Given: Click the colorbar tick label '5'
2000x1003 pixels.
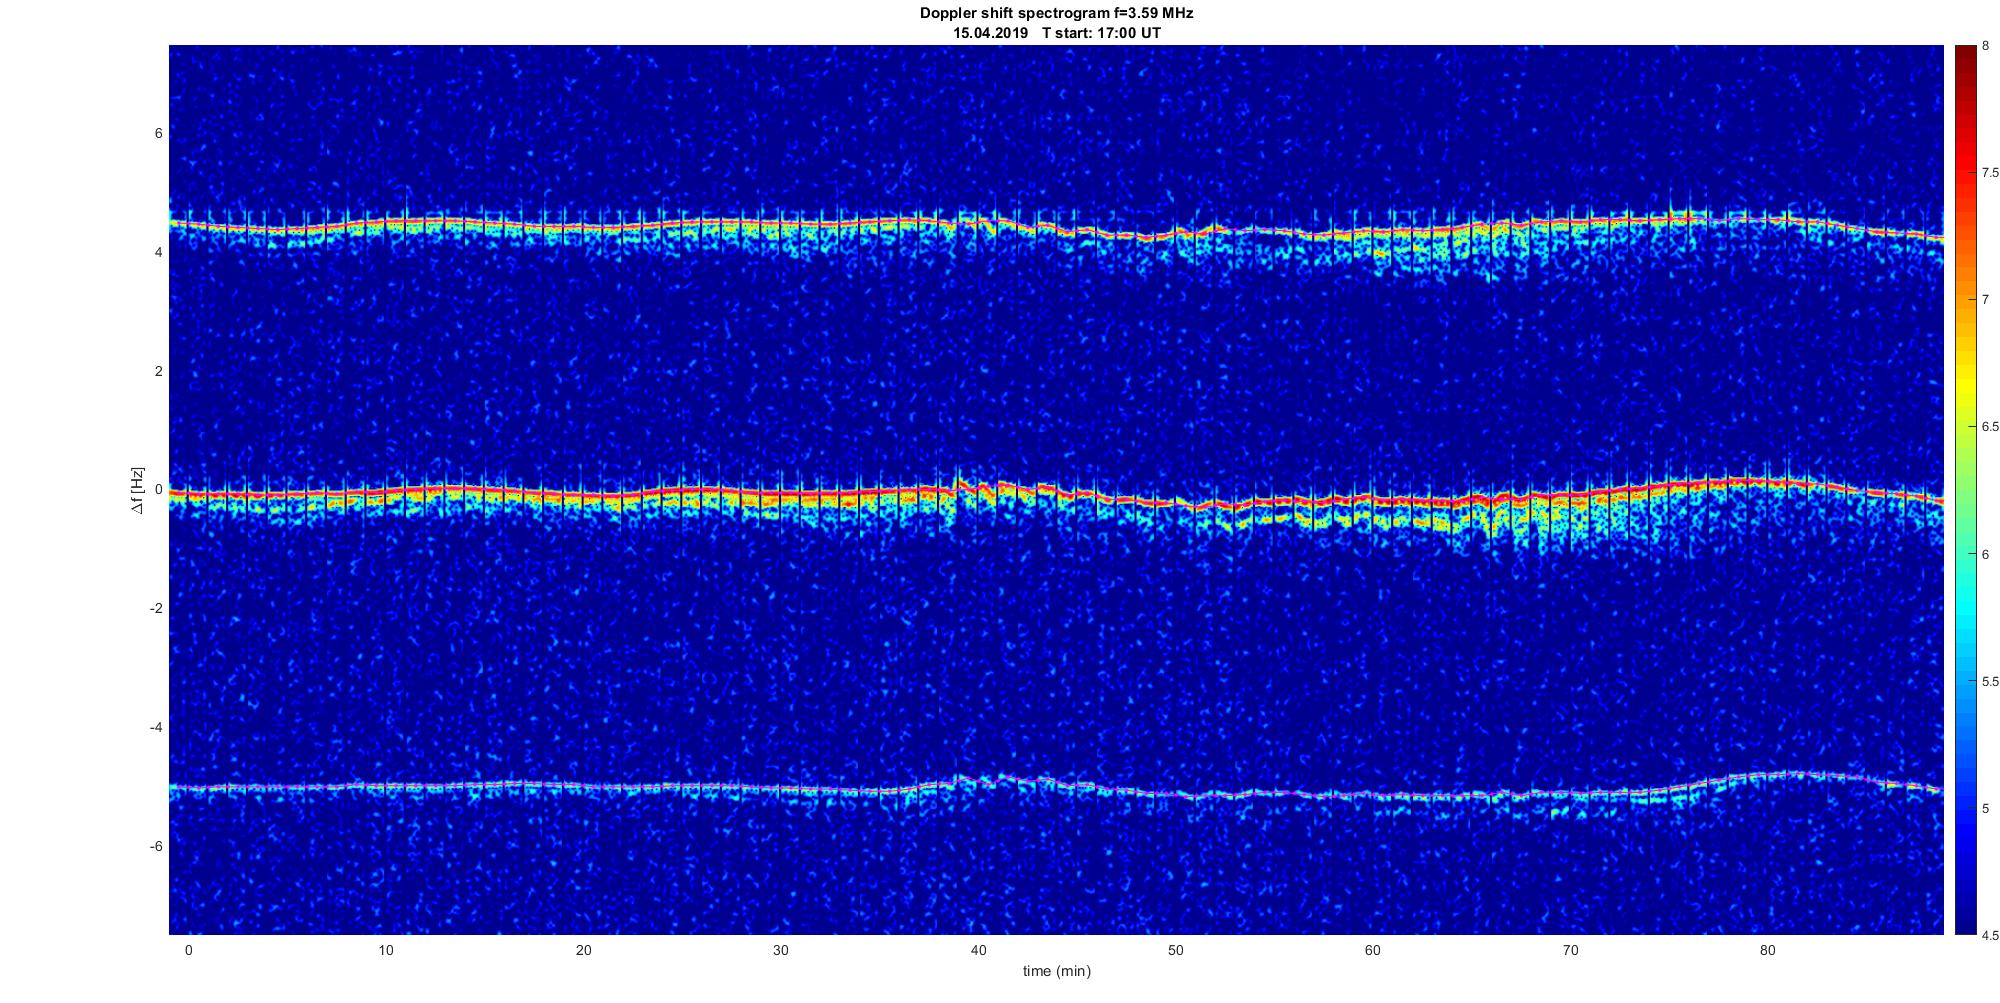Looking at the screenshot, I should click(x=1985, y=808).
